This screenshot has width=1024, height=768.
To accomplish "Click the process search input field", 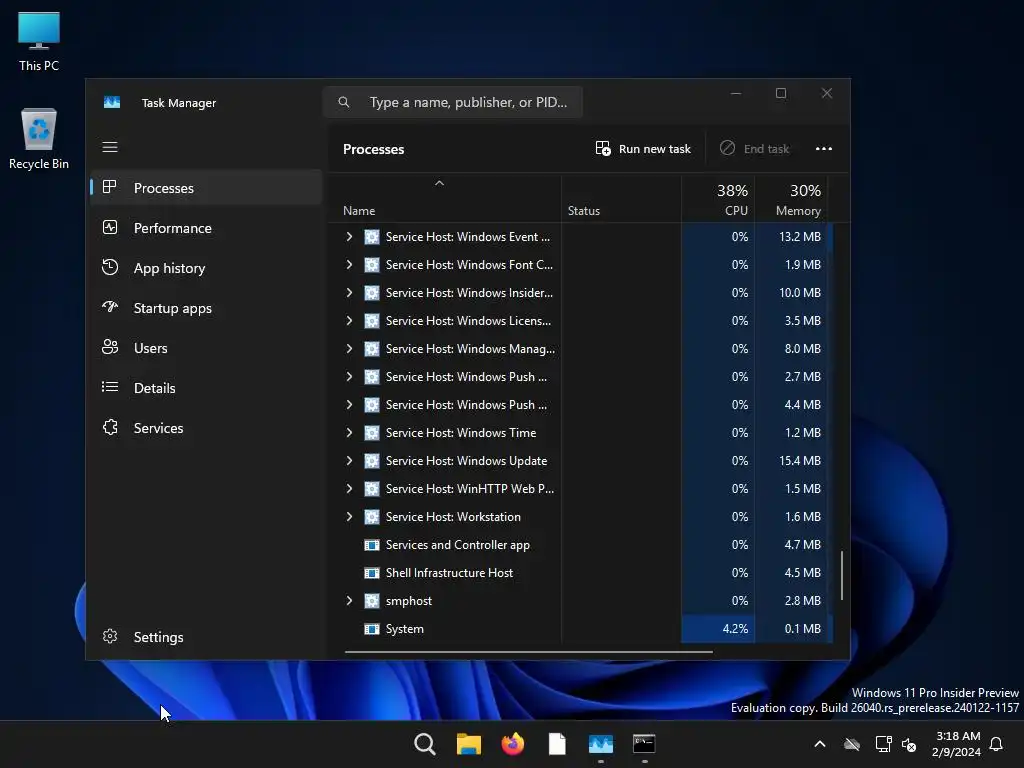I will point(453,102).
